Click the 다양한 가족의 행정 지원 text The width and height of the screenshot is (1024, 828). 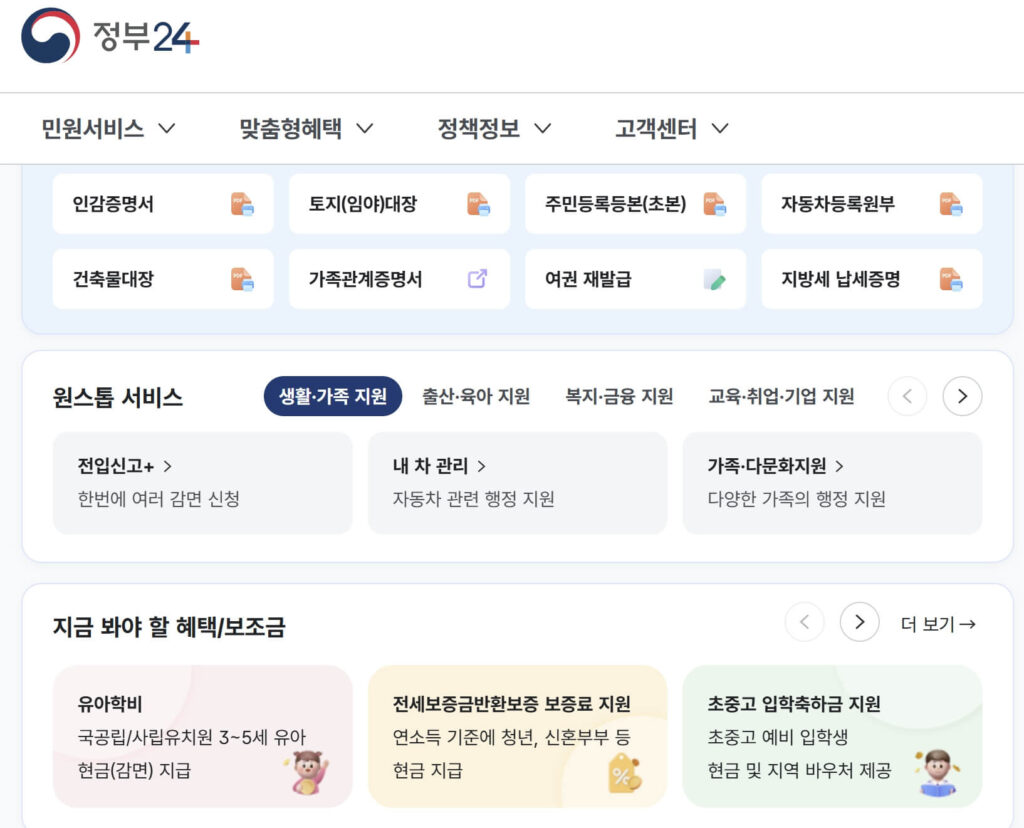pos(797,499)
